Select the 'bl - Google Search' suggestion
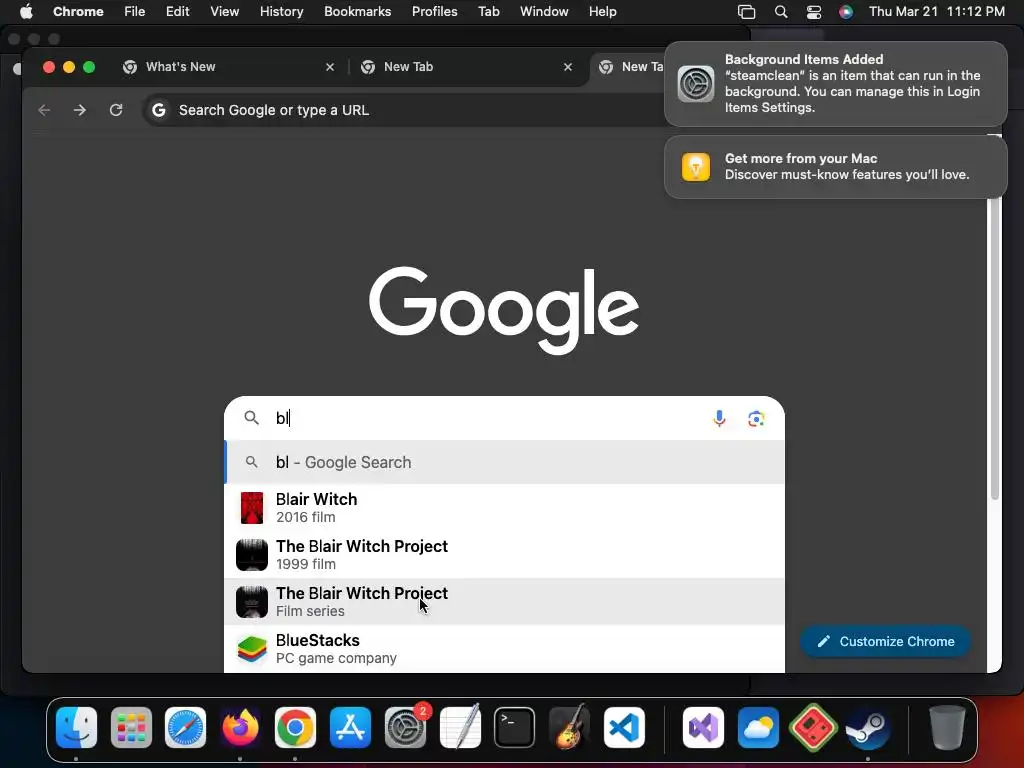This screenshot has height=768, width=1024. pos(504,462)
